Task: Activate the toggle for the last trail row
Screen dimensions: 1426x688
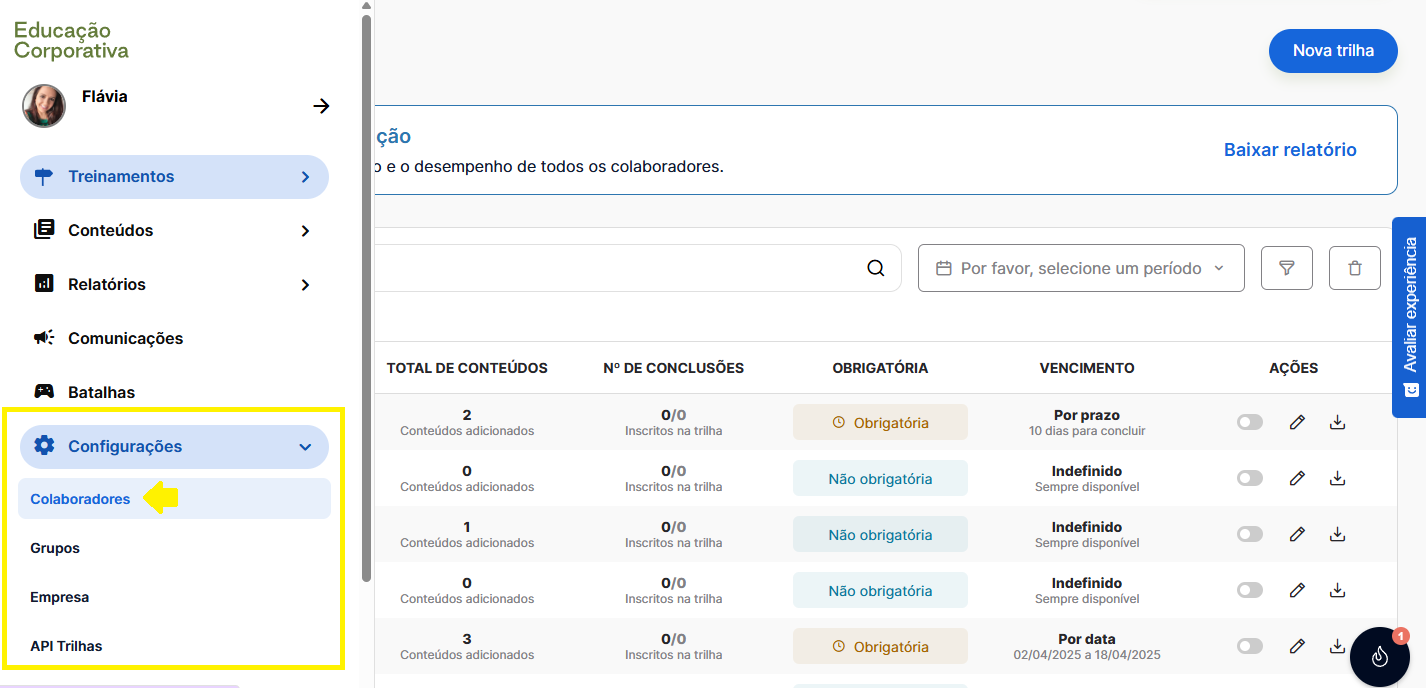Action: 1249,646
